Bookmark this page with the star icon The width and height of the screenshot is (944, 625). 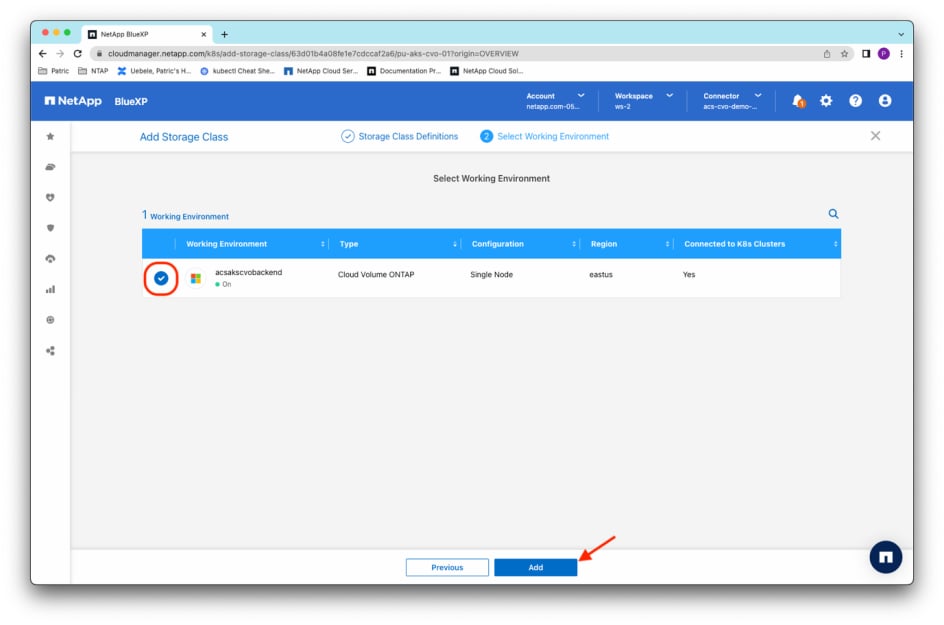pos(844,54)
